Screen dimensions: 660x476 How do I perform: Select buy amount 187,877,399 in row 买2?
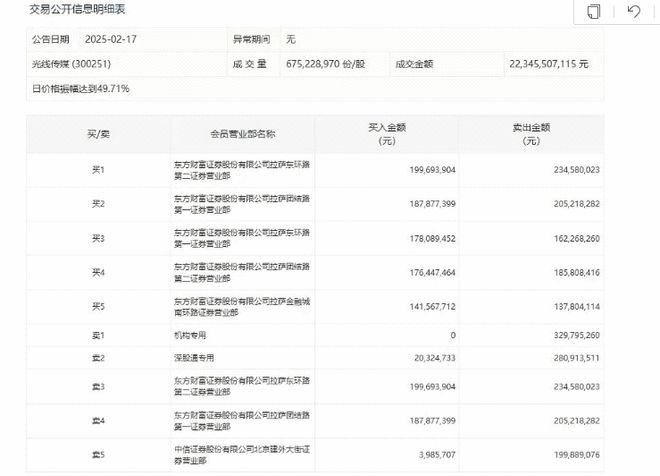(433, 204)
